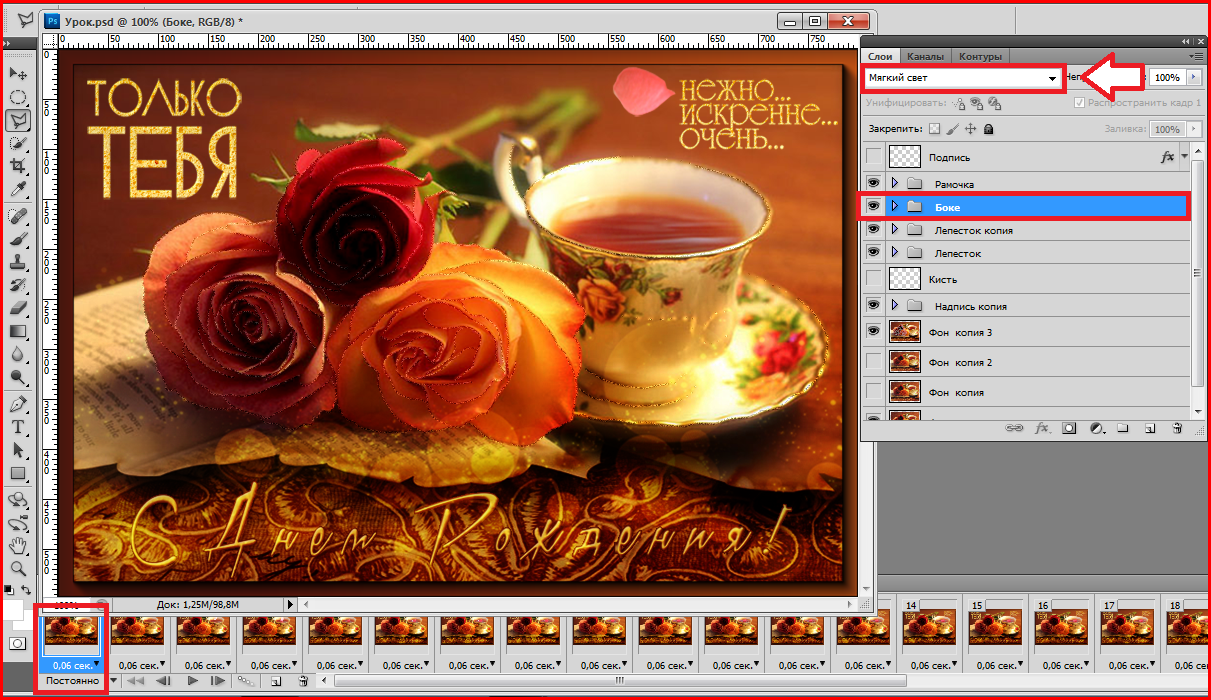Select the Eyedropper tool
The image size is (1211, 700).
(x=18, y=189)
